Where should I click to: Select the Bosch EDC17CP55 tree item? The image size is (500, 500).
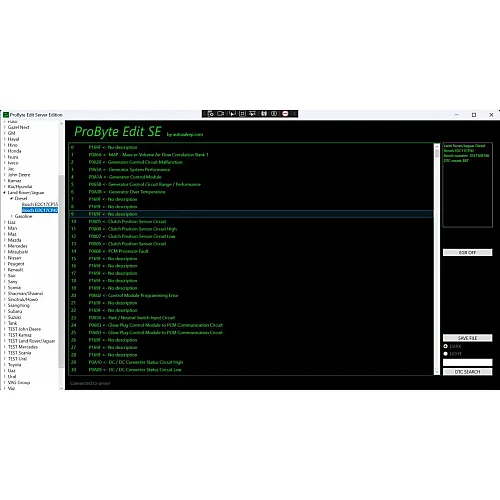40,204
